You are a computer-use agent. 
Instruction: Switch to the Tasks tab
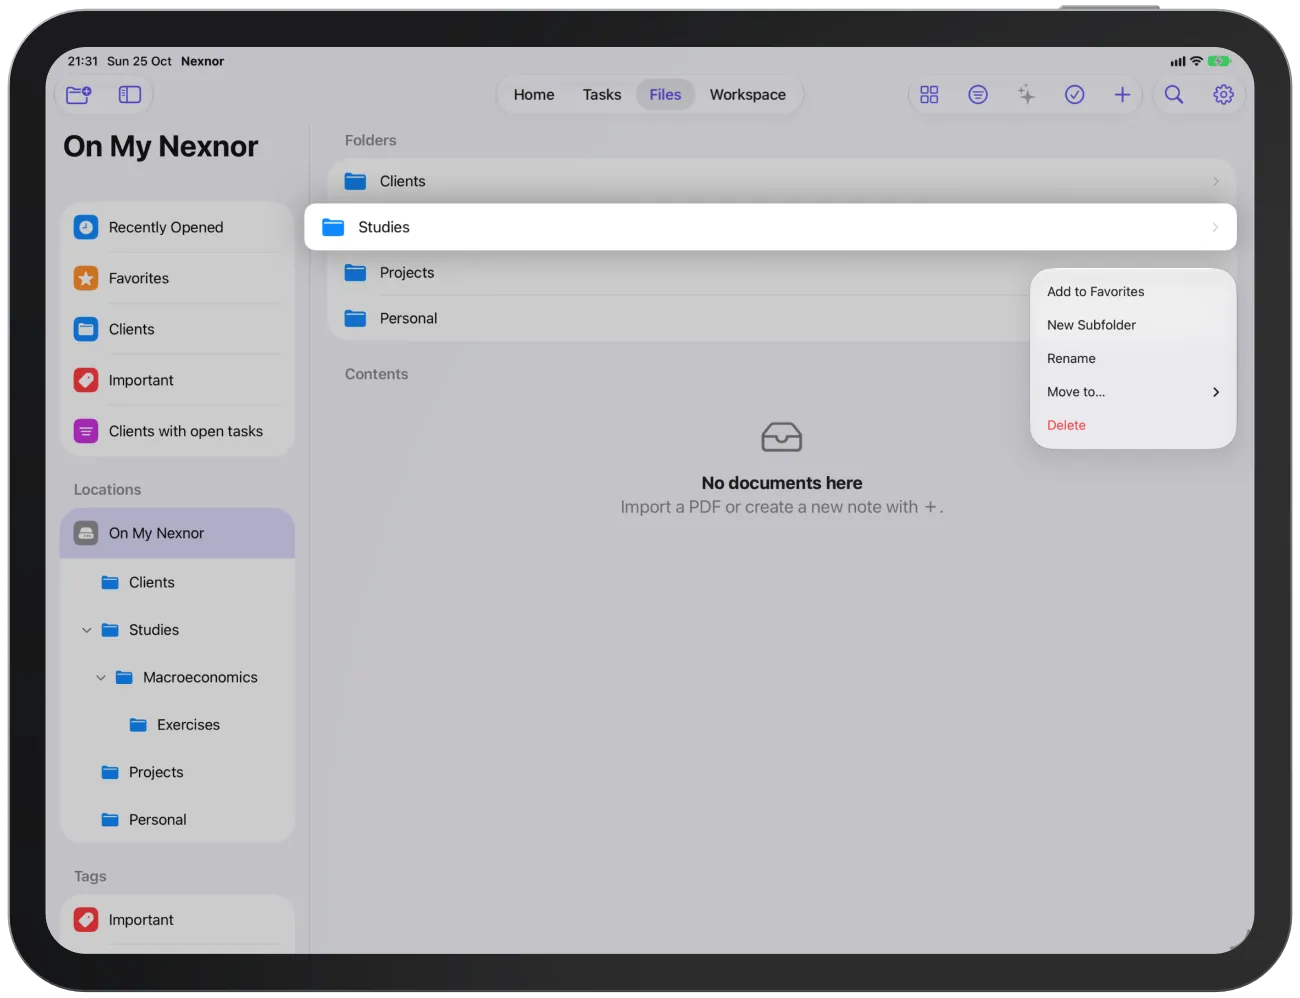pyautogui.click(x=602, y=95)
